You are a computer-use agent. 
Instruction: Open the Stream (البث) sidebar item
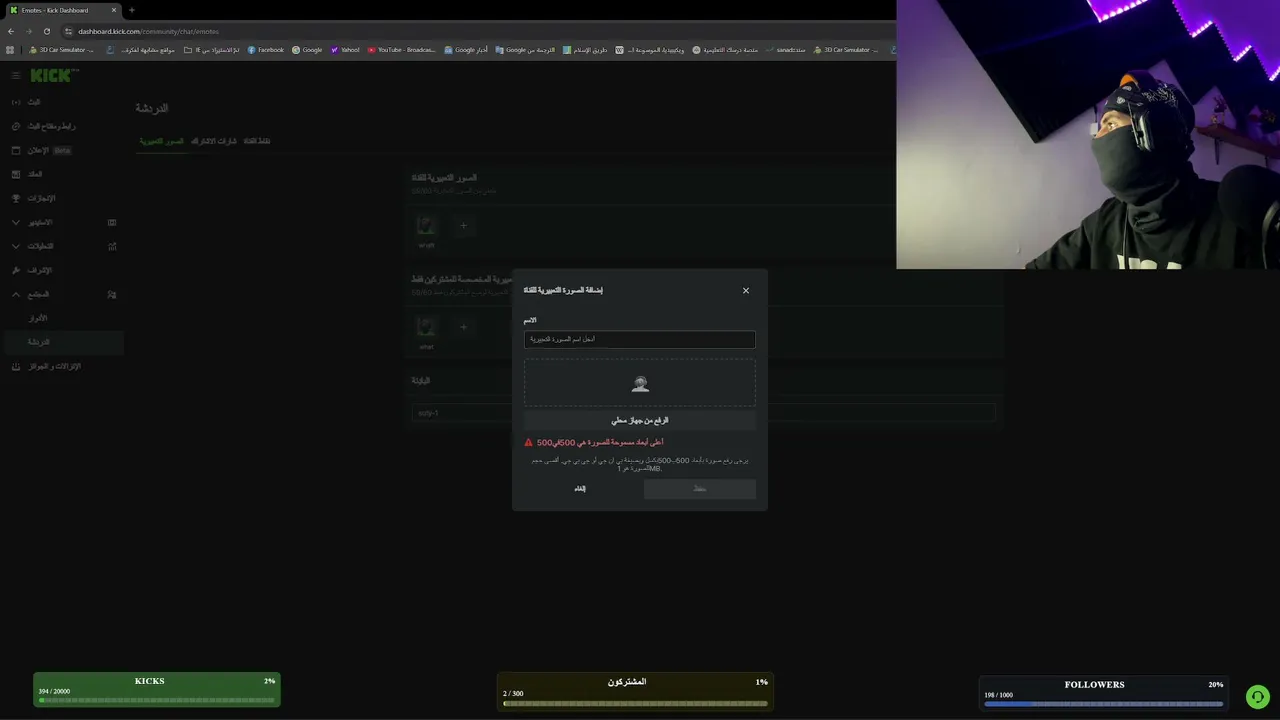point(62,102)
